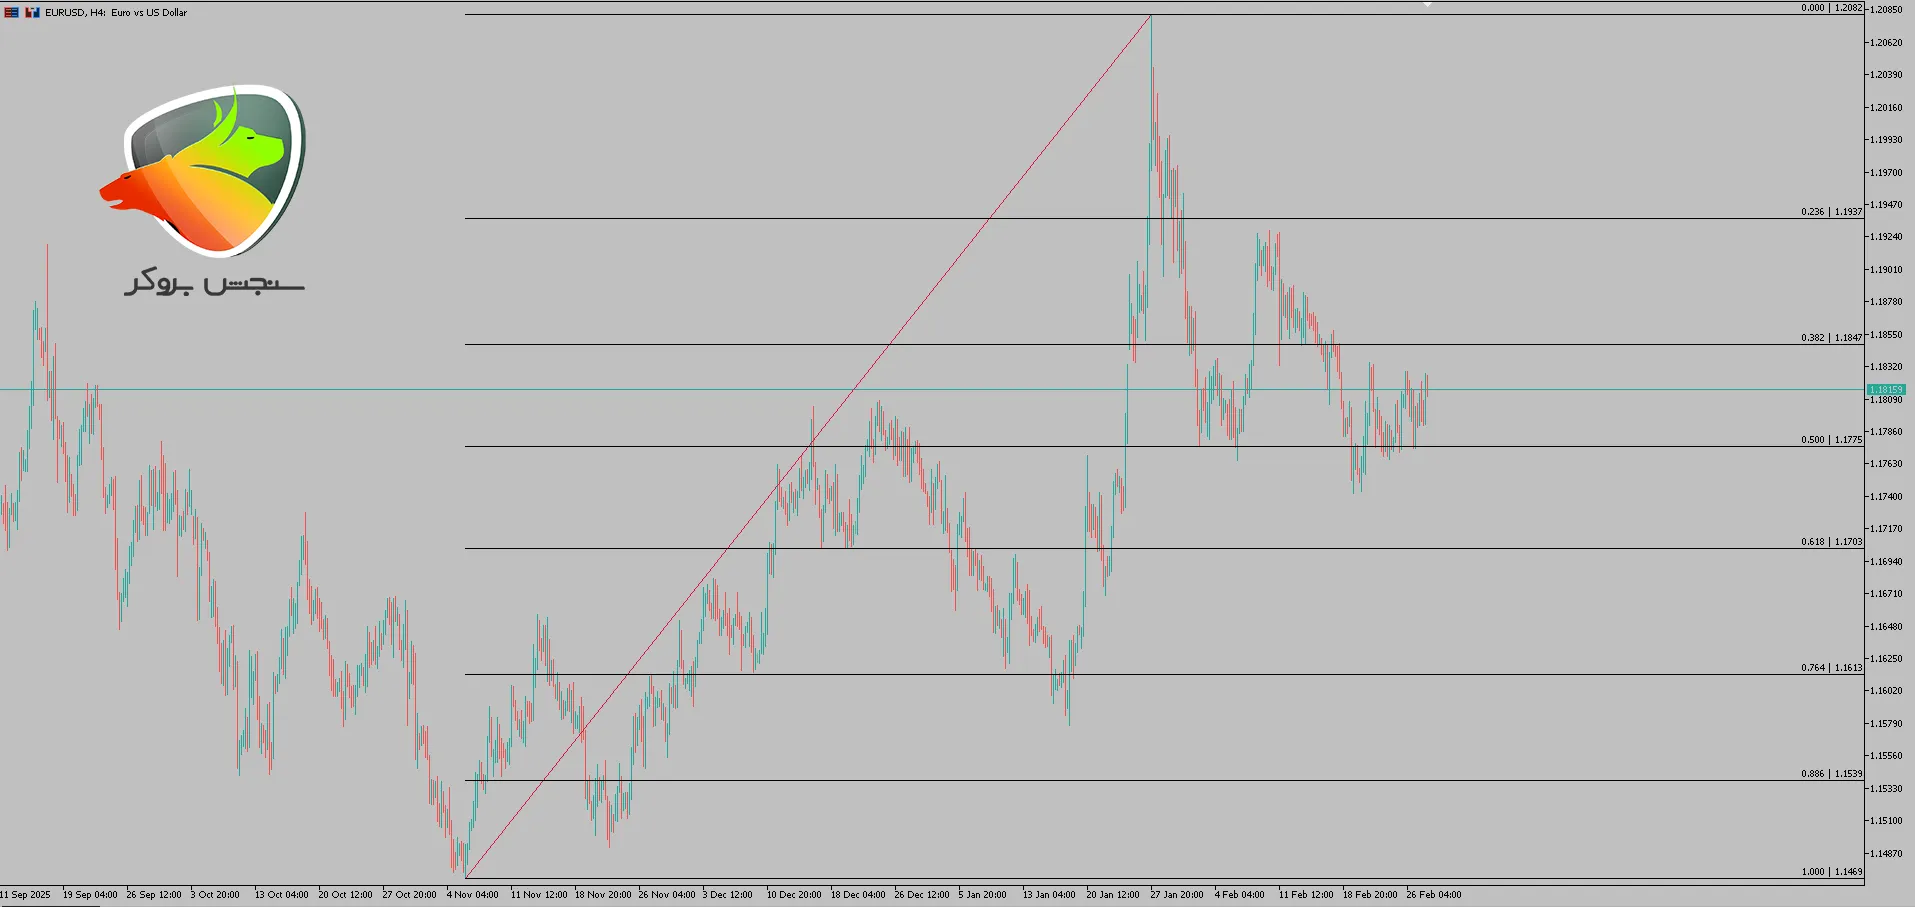The height and width of the screenshot is (907, 1915).
Task: Click price scale value 1.19700
Action: click(x=1886, y=173)
